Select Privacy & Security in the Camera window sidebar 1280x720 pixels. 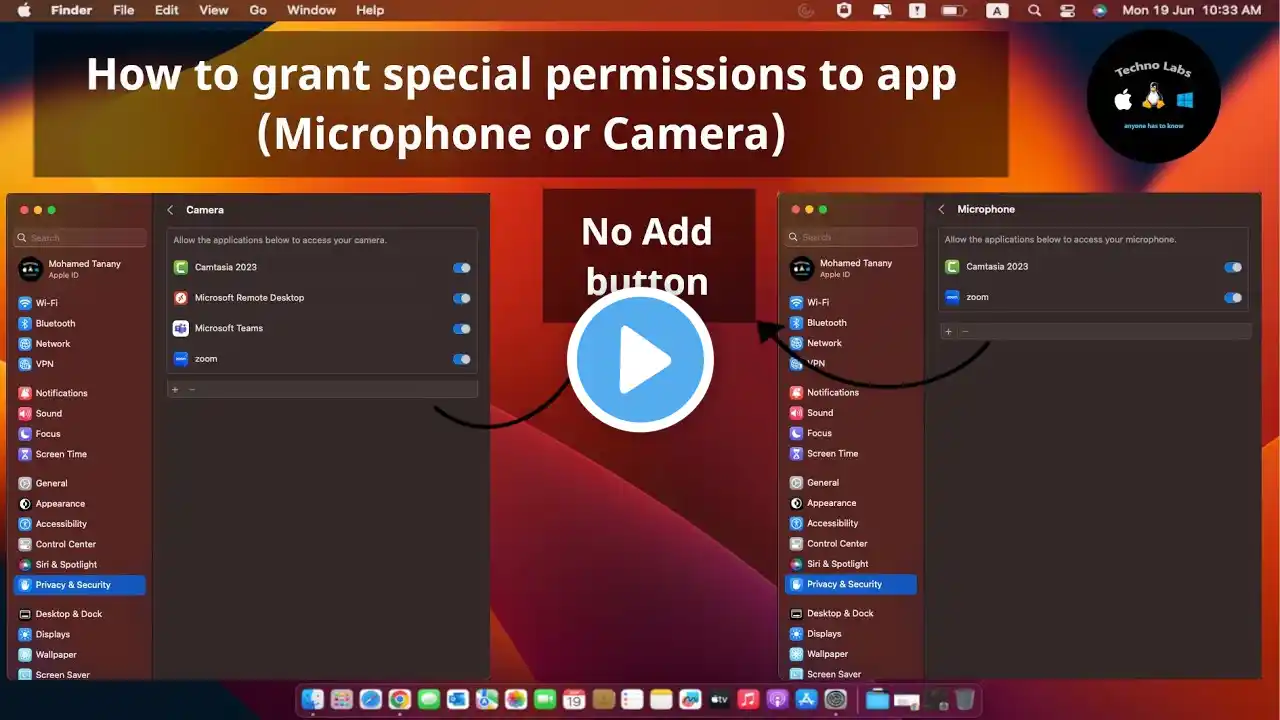(80, 585)
